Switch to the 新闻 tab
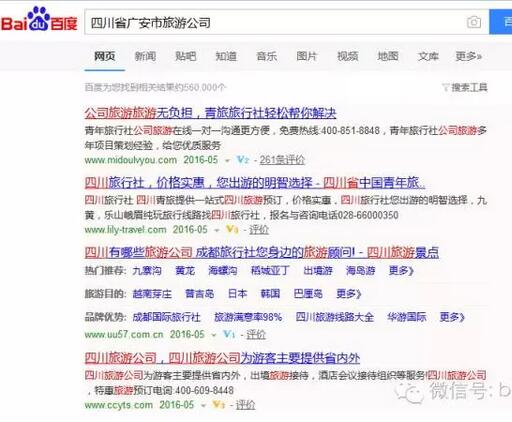 (145, 56)
